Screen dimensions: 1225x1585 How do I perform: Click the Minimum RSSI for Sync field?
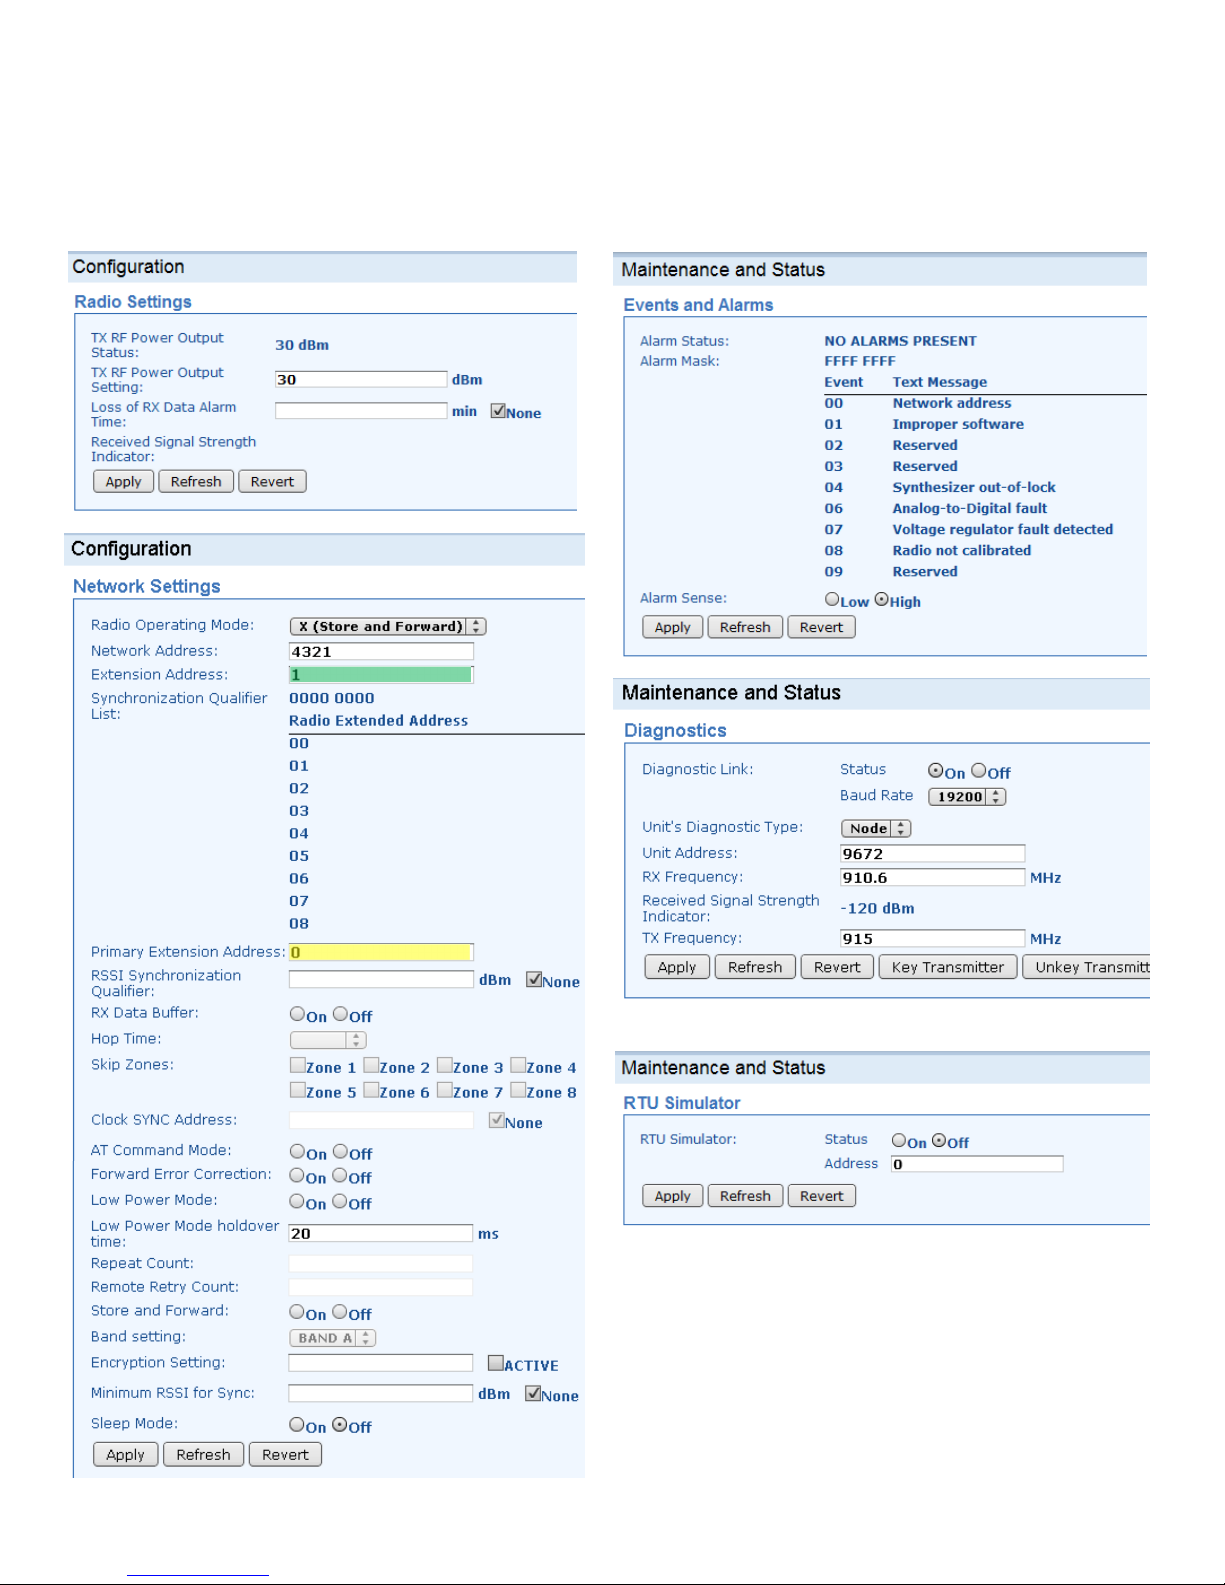(x=381, y=1393)
